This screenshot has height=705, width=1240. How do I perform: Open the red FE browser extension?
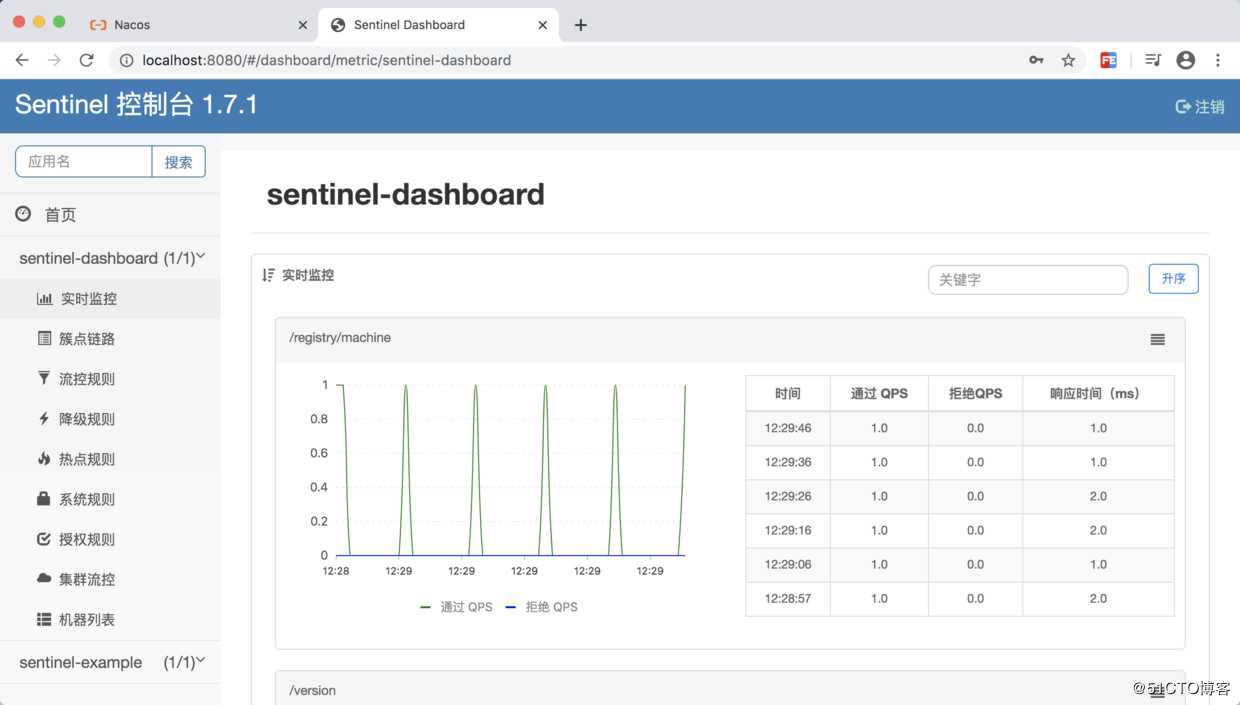[1108, 60]
